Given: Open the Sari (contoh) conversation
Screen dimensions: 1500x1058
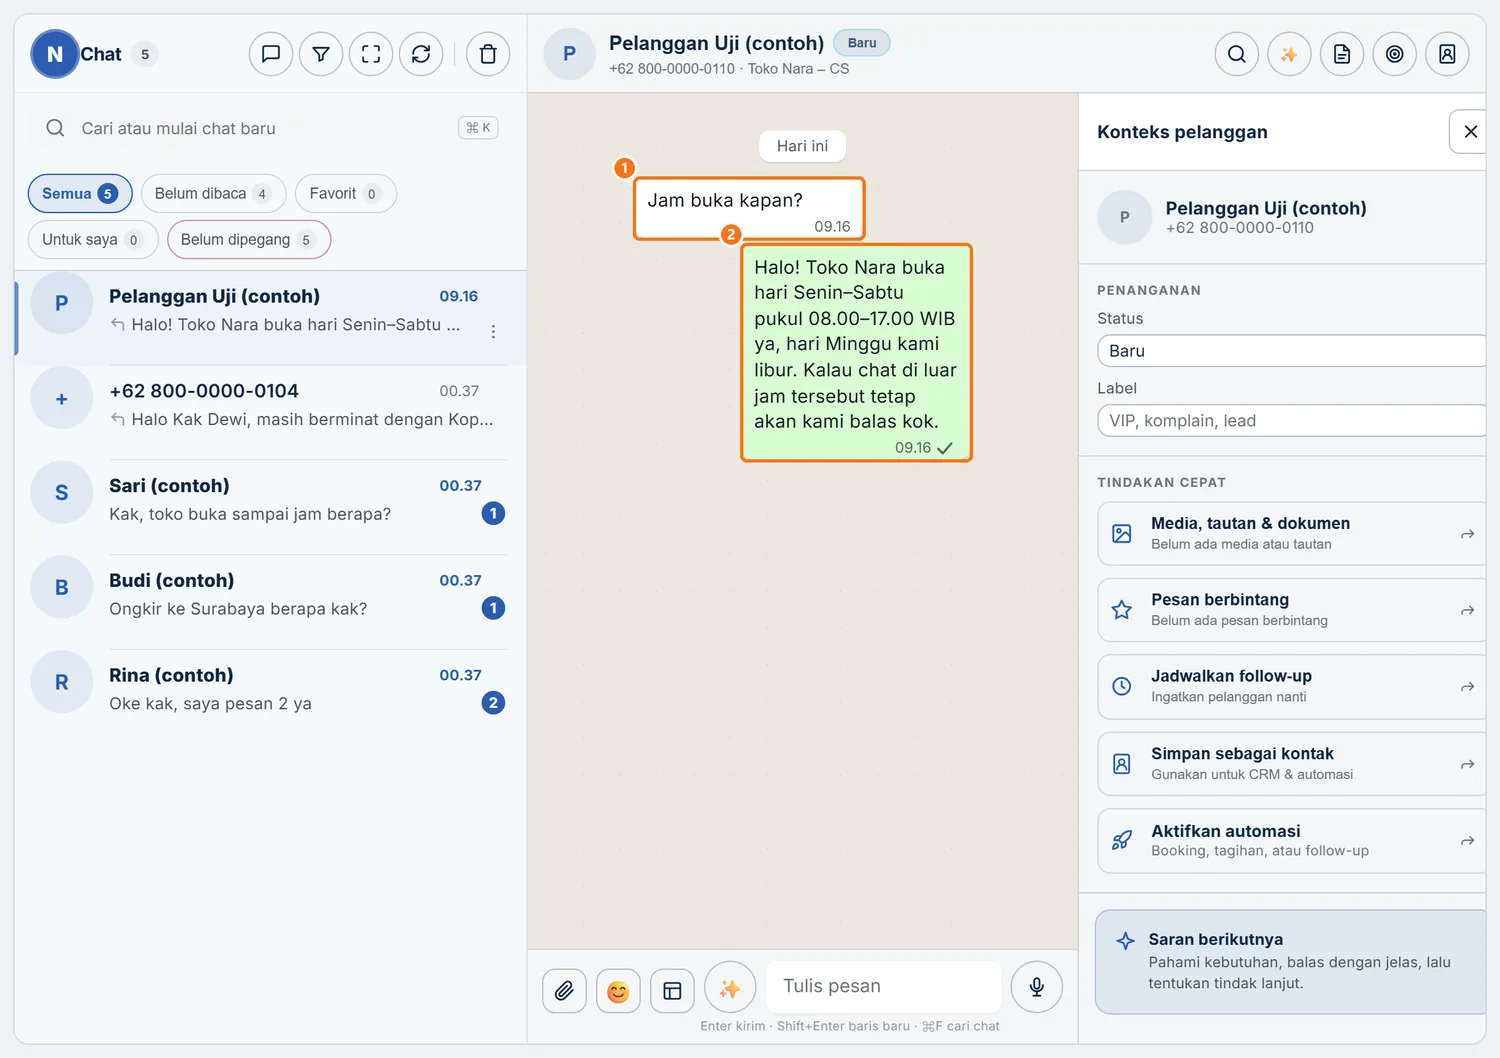Looking at the screenshot, I should coord(270,507).
